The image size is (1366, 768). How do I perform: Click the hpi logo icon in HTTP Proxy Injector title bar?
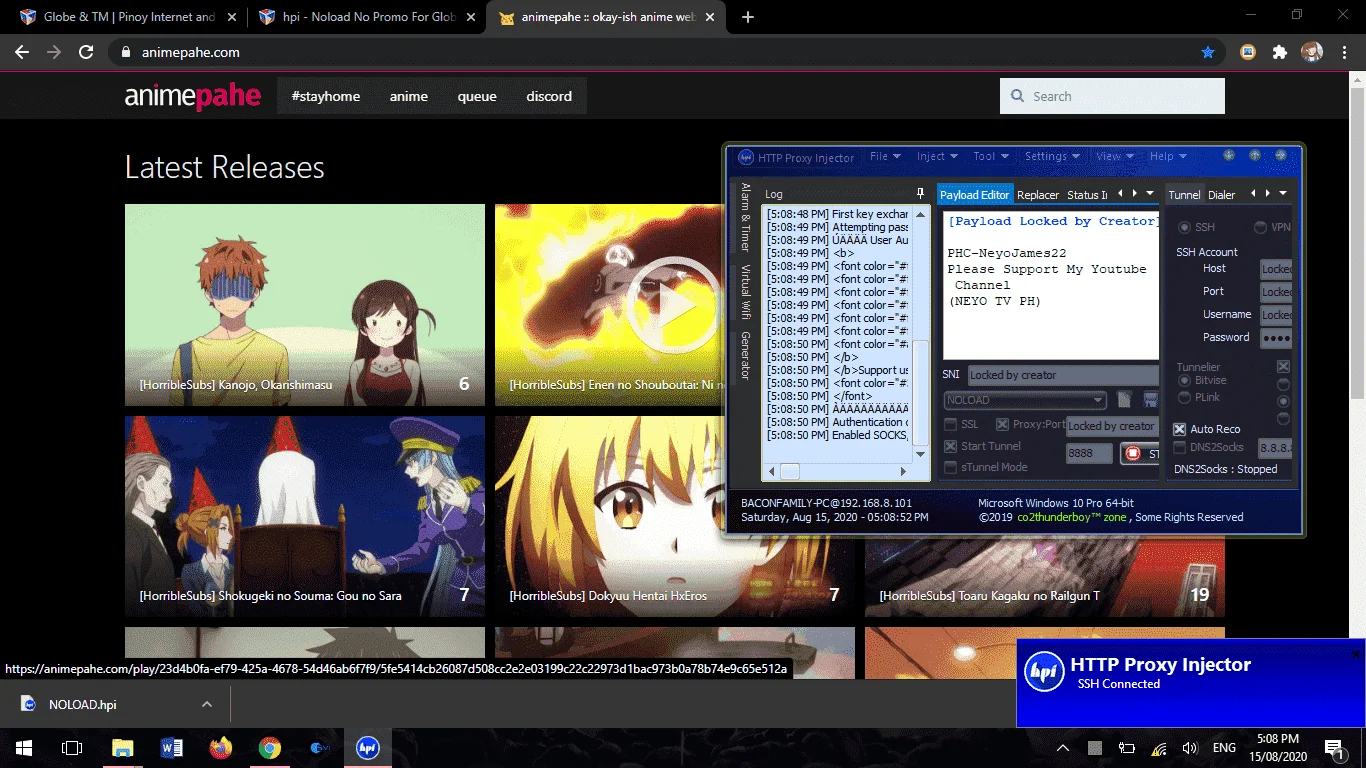point(745,157)
